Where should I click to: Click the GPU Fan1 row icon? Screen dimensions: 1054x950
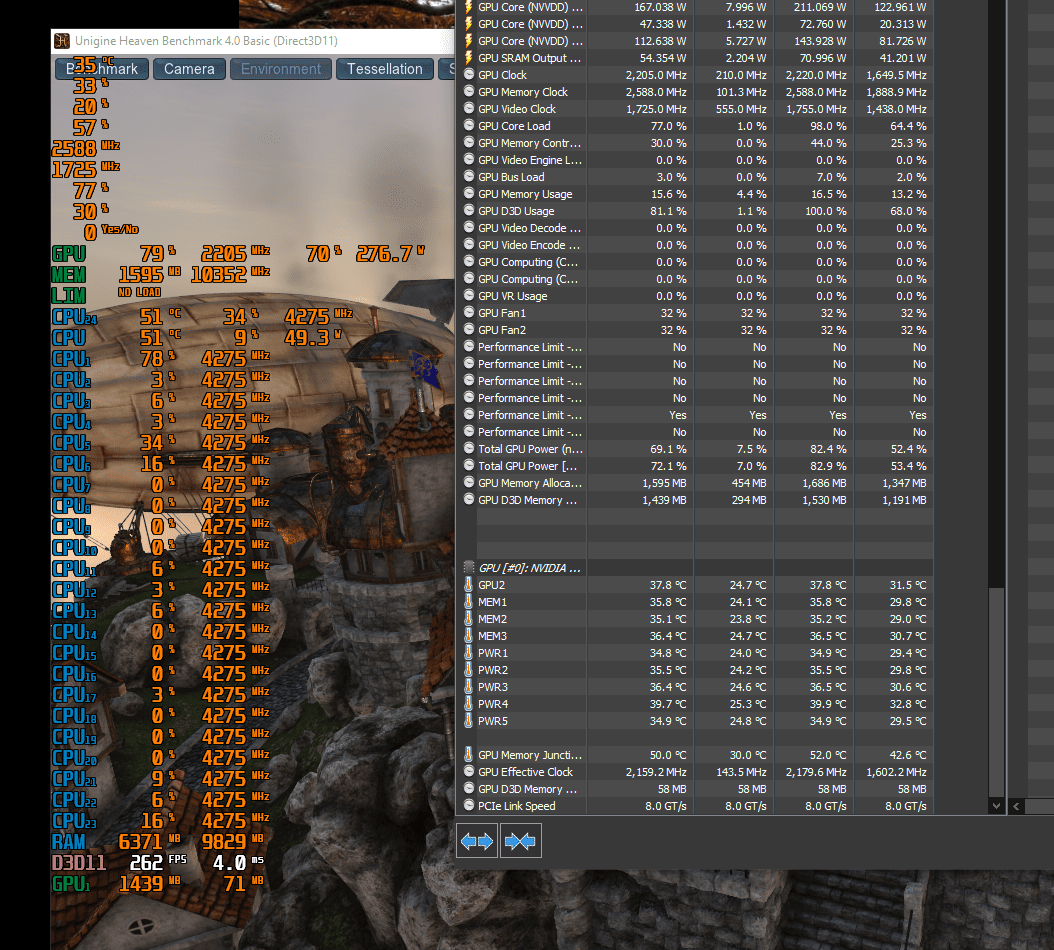point(469,313)
